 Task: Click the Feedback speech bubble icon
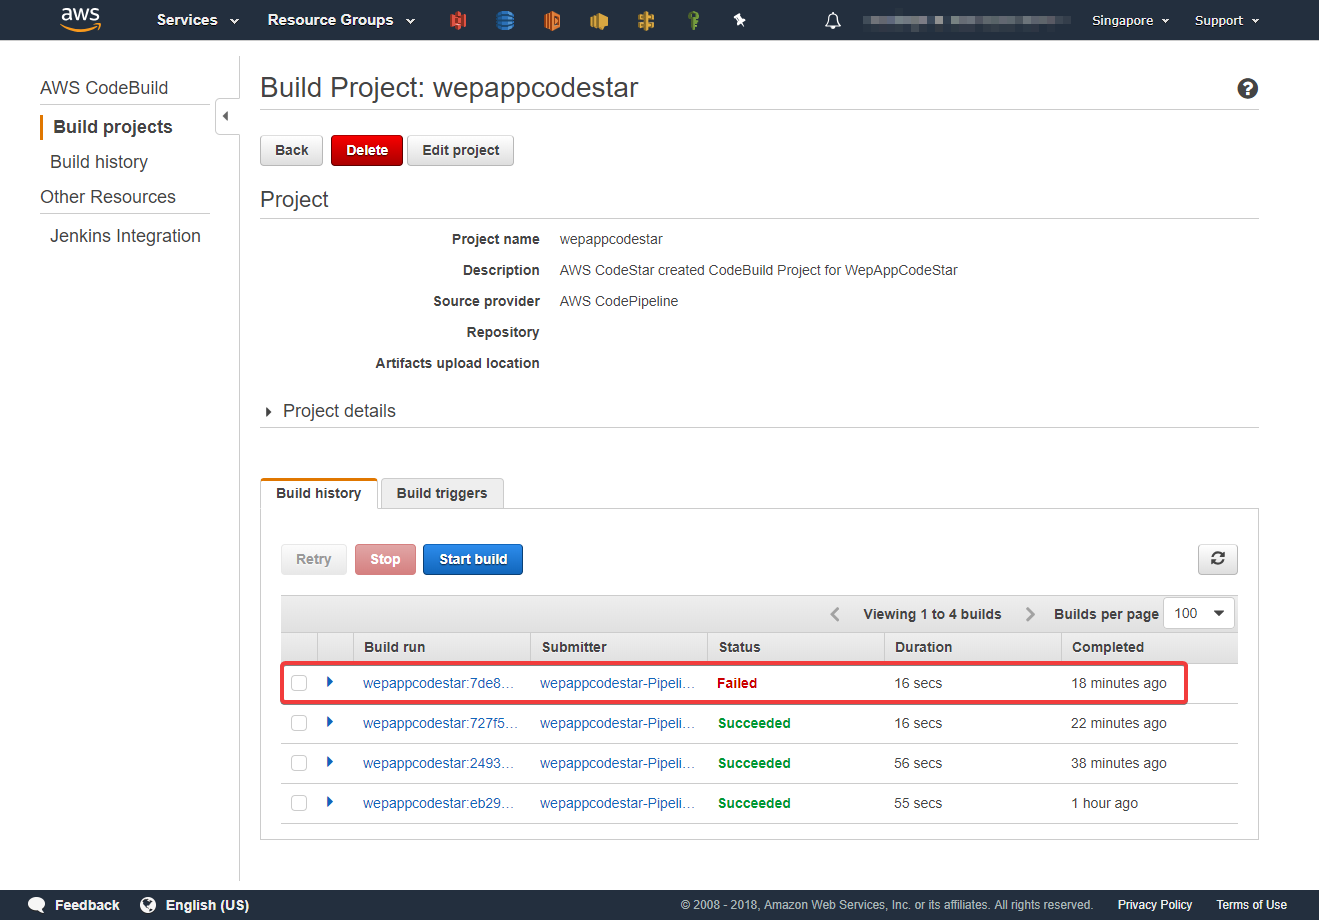(x=37, y=905)
